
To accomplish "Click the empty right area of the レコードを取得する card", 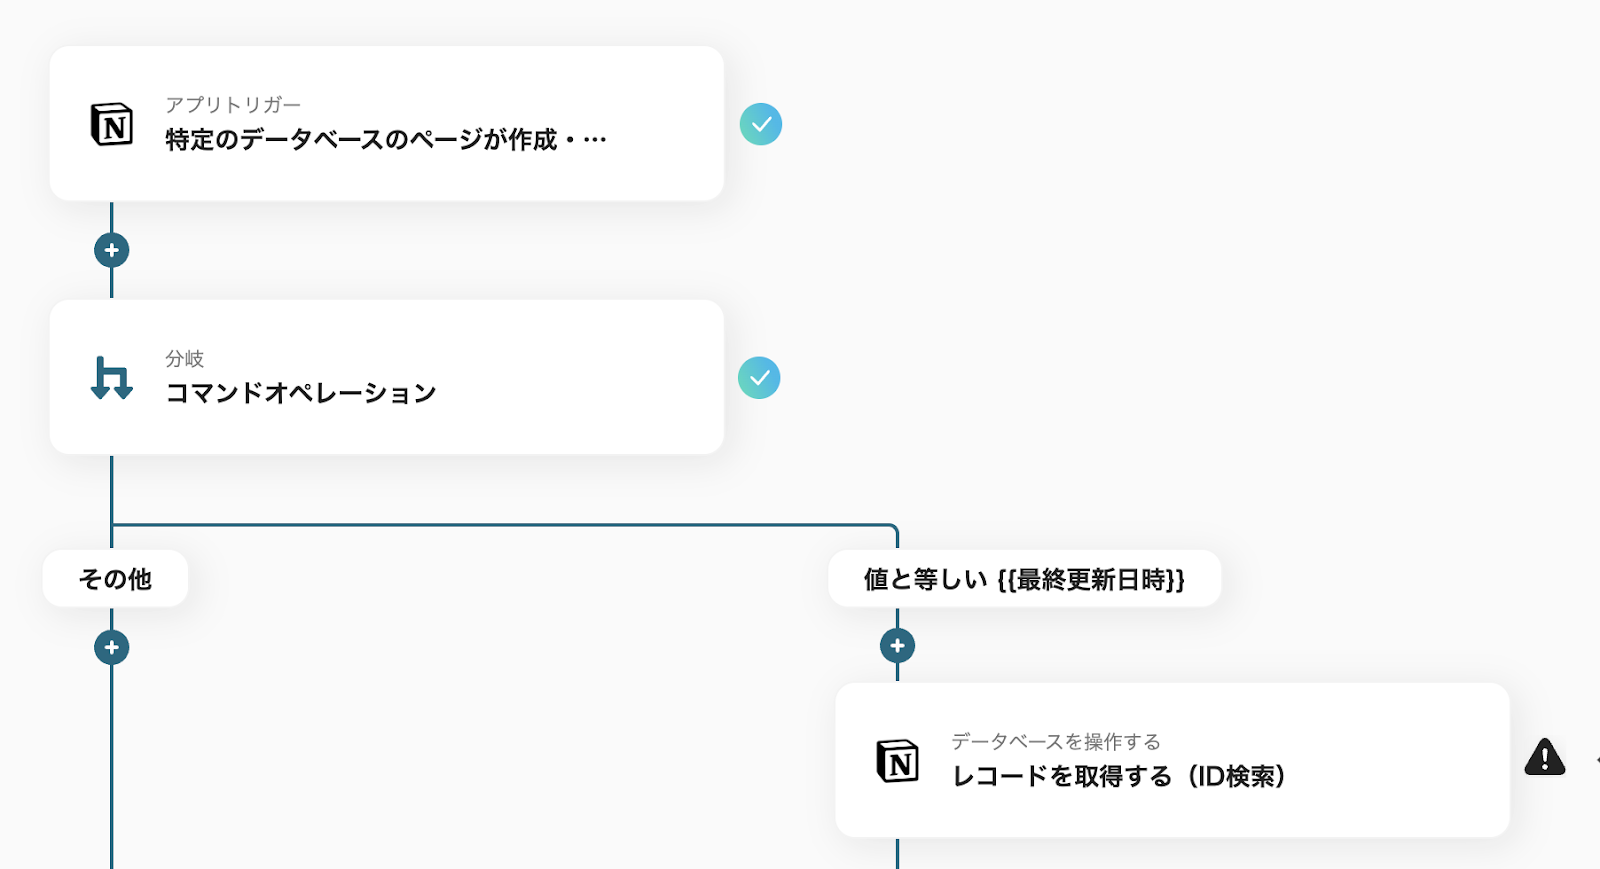I will coord(1400,761).
